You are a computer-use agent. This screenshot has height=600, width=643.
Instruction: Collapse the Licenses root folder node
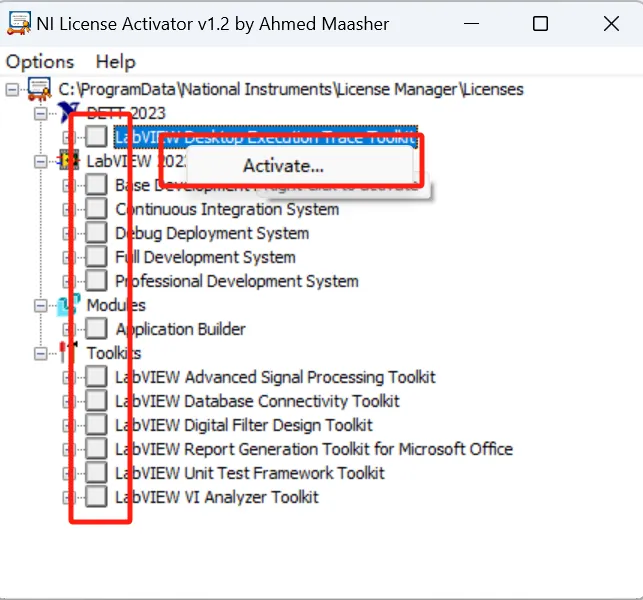[x=12, y=89]
